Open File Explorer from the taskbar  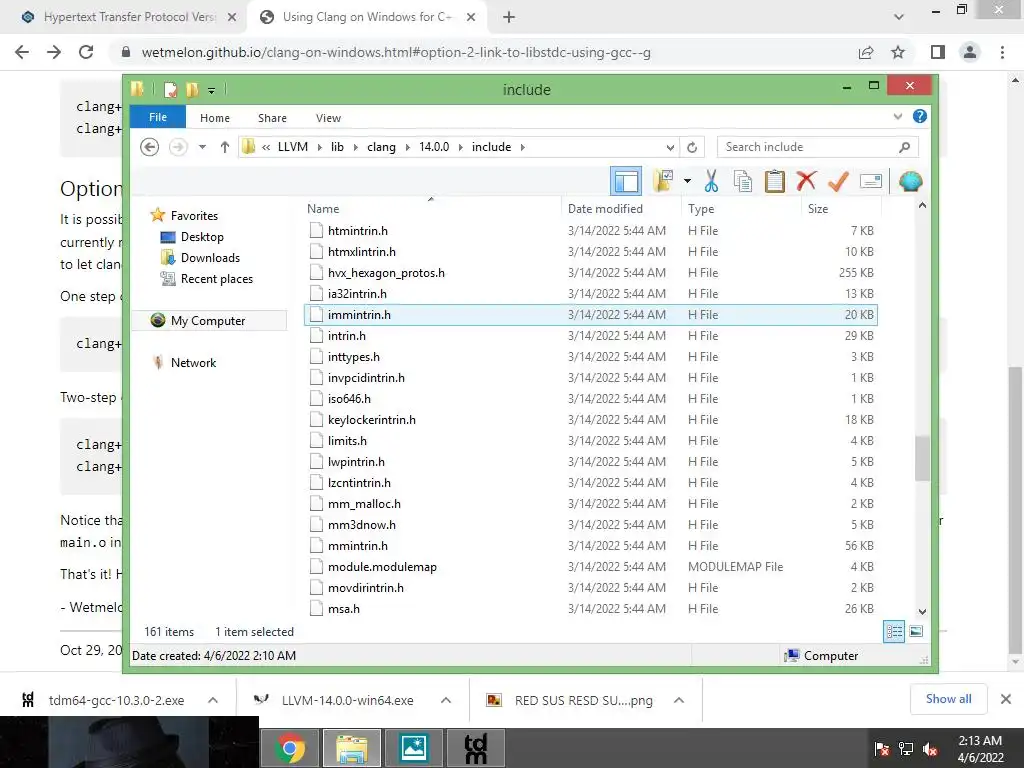[351, 748]
